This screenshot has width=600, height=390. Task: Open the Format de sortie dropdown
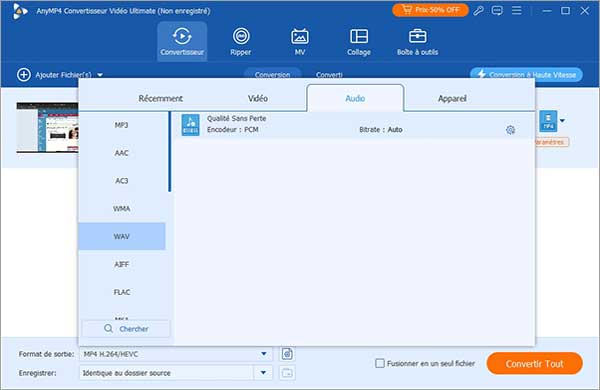(176, 354)
